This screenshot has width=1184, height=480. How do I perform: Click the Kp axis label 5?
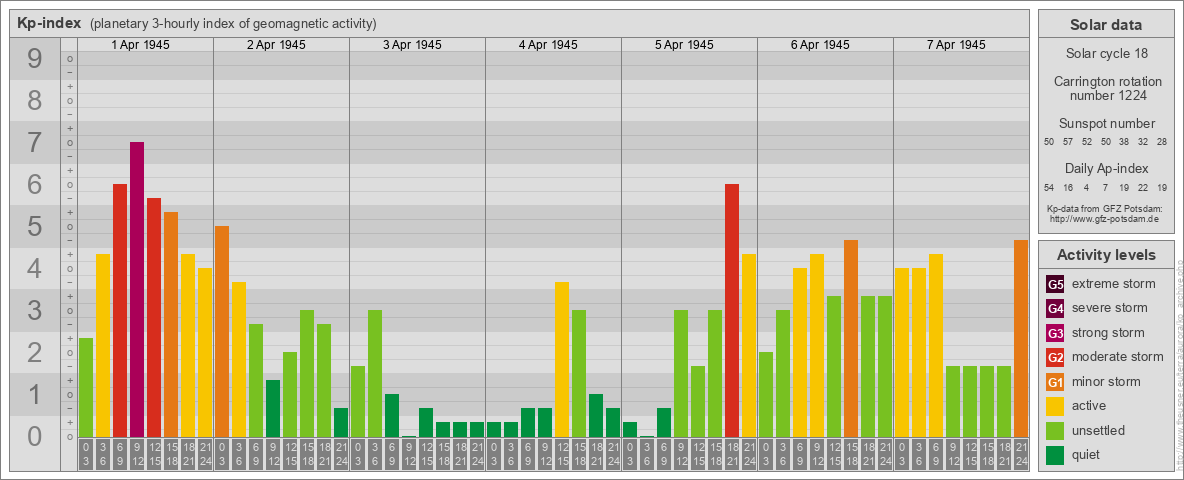coord(34,226)
